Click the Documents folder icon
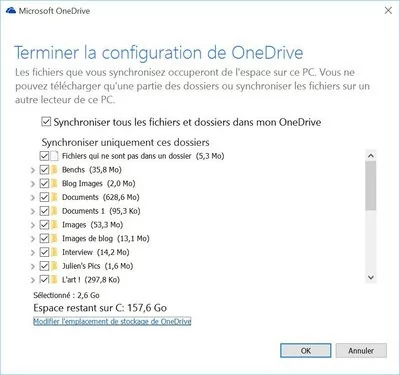Image resolution: width=400 pixels, height=375 pixels. point(55,197)
